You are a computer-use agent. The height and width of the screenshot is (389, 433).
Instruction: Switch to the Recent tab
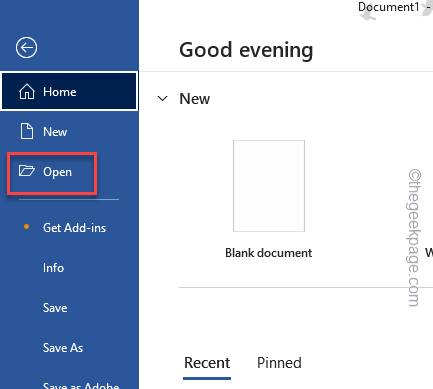207,363
